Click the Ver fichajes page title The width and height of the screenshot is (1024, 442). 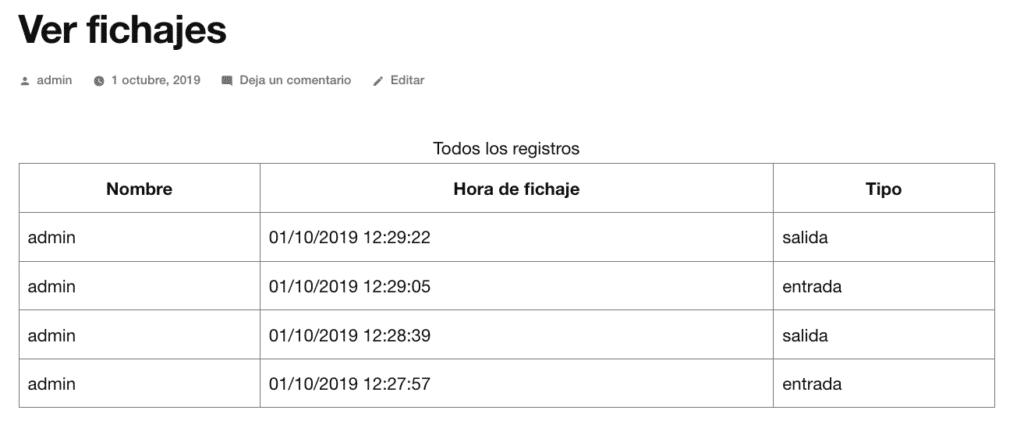(122, 29)
